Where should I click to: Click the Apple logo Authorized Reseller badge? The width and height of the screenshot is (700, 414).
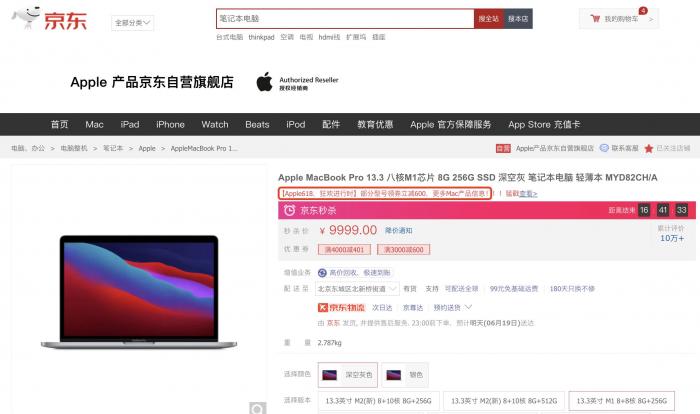pos(297,82)
